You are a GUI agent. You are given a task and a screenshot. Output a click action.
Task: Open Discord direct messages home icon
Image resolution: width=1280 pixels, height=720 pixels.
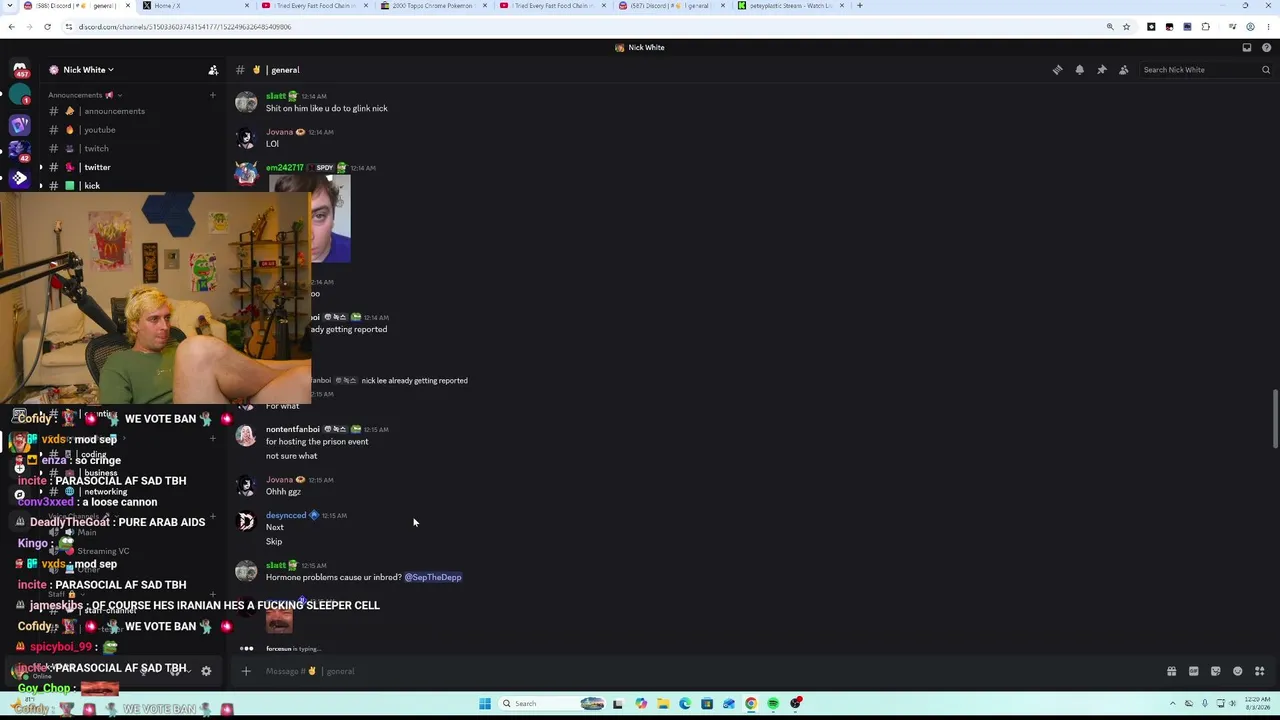point(19,70)
